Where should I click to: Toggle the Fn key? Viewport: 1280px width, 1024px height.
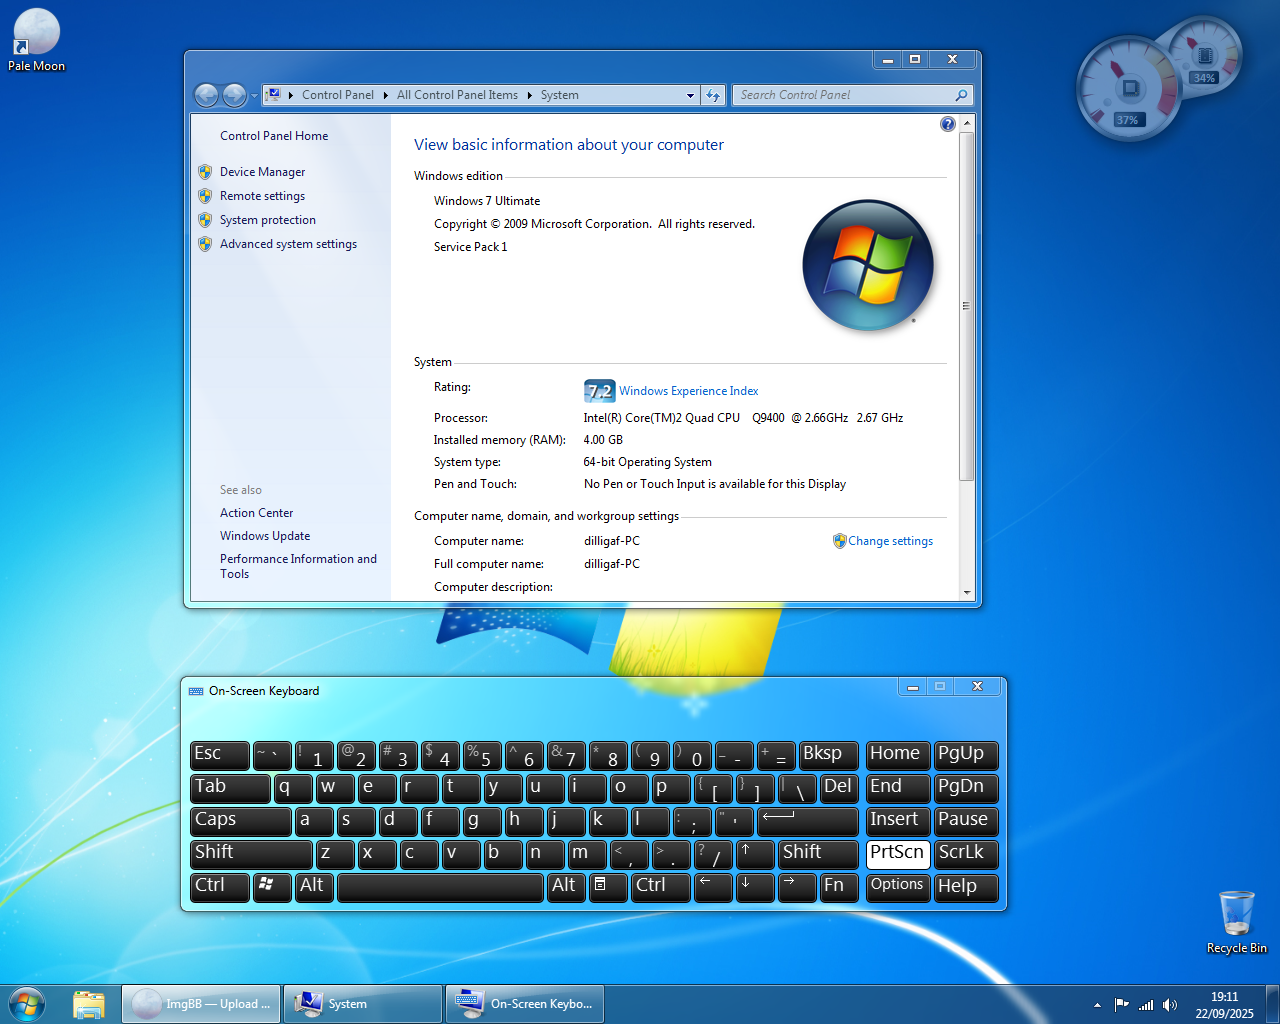click(839, 887)
